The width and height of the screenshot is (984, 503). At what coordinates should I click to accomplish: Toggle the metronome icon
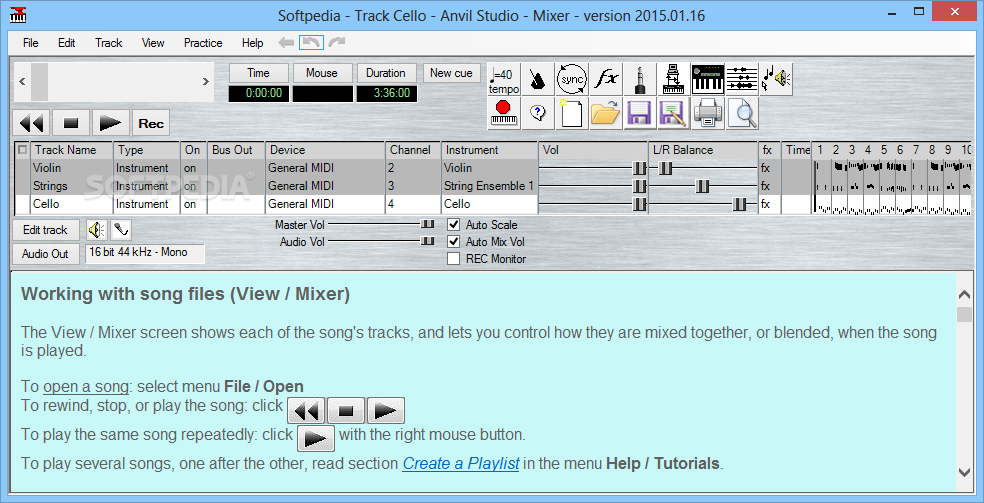pyautogui.click(x=538, y=80)
